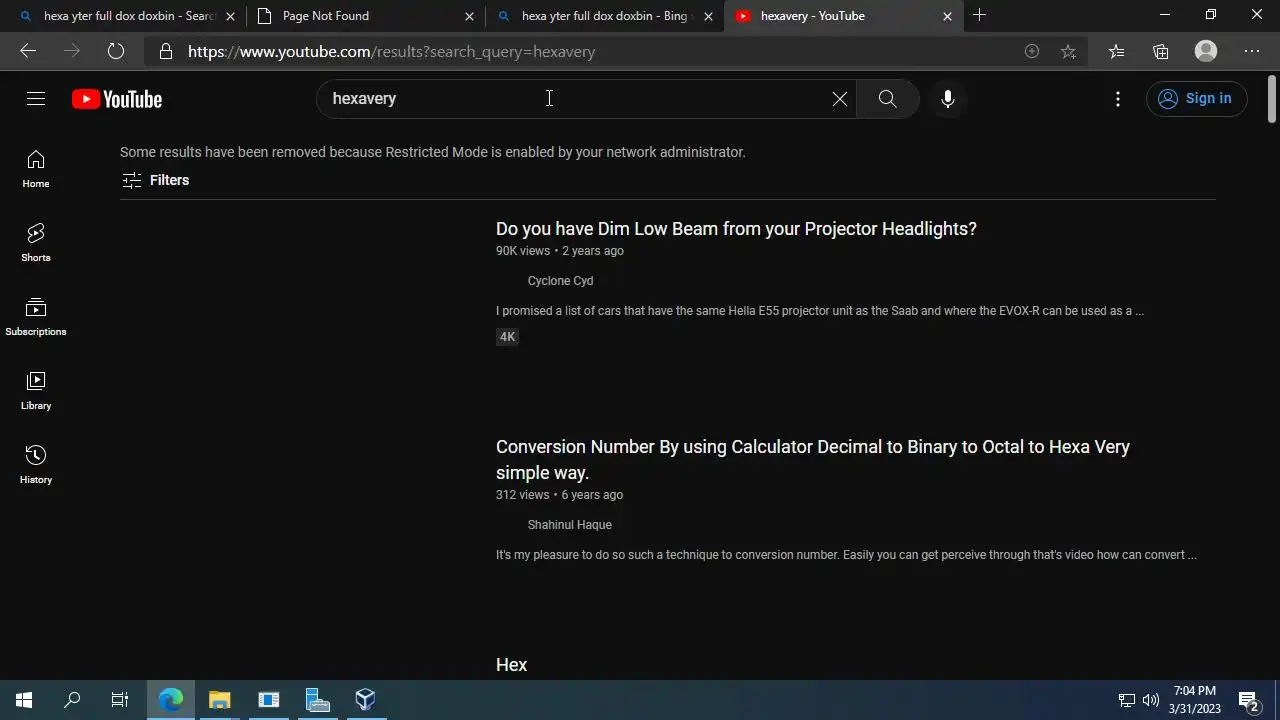Open Shahinul Haque channel
Screen dimensions: 1280x720
(x=570, y=525)
